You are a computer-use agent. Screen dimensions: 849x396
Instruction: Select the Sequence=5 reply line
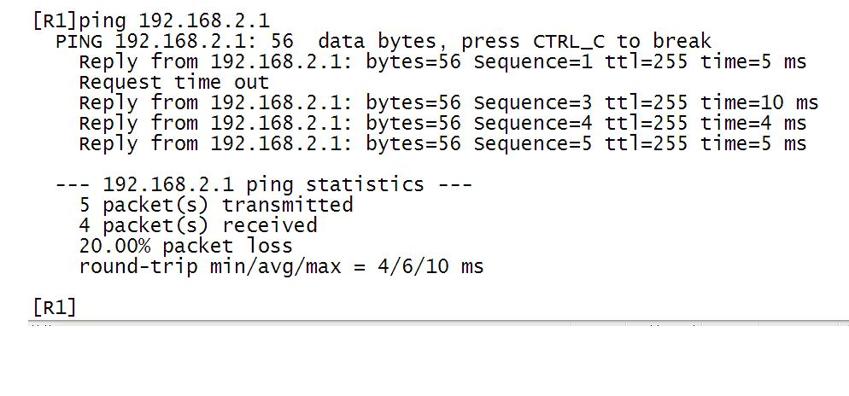(442, 144)
